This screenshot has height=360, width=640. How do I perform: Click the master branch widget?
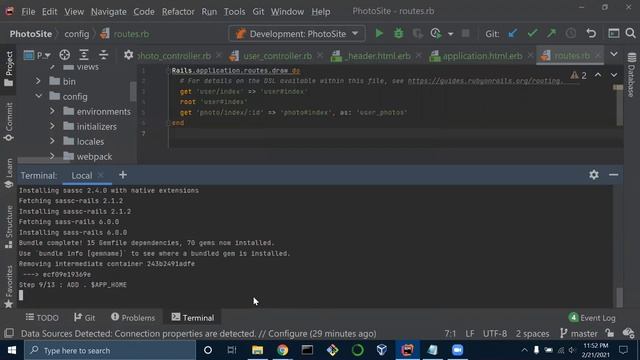tap(578, 333)
